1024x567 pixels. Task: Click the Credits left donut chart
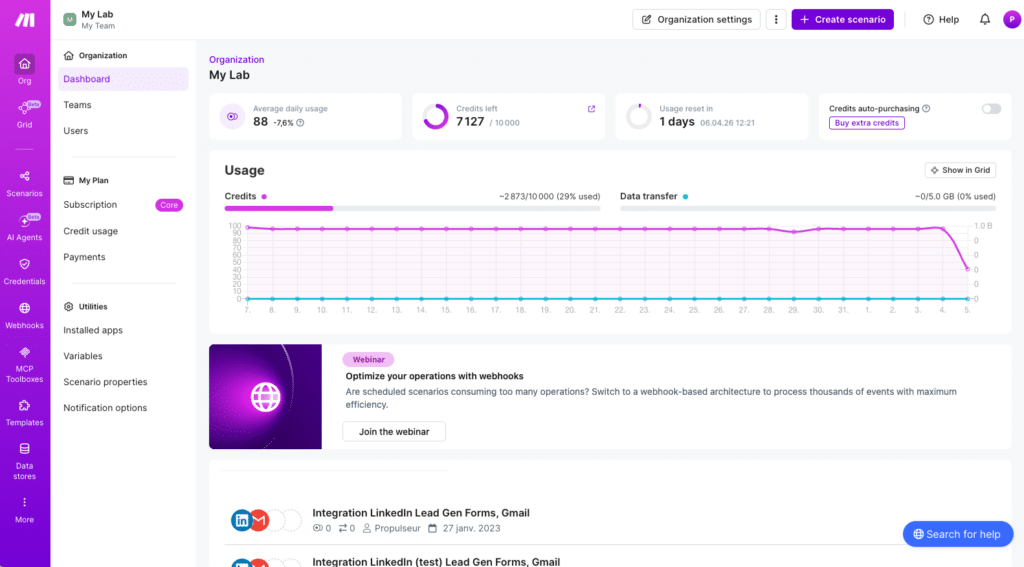[x=436, y=117]
